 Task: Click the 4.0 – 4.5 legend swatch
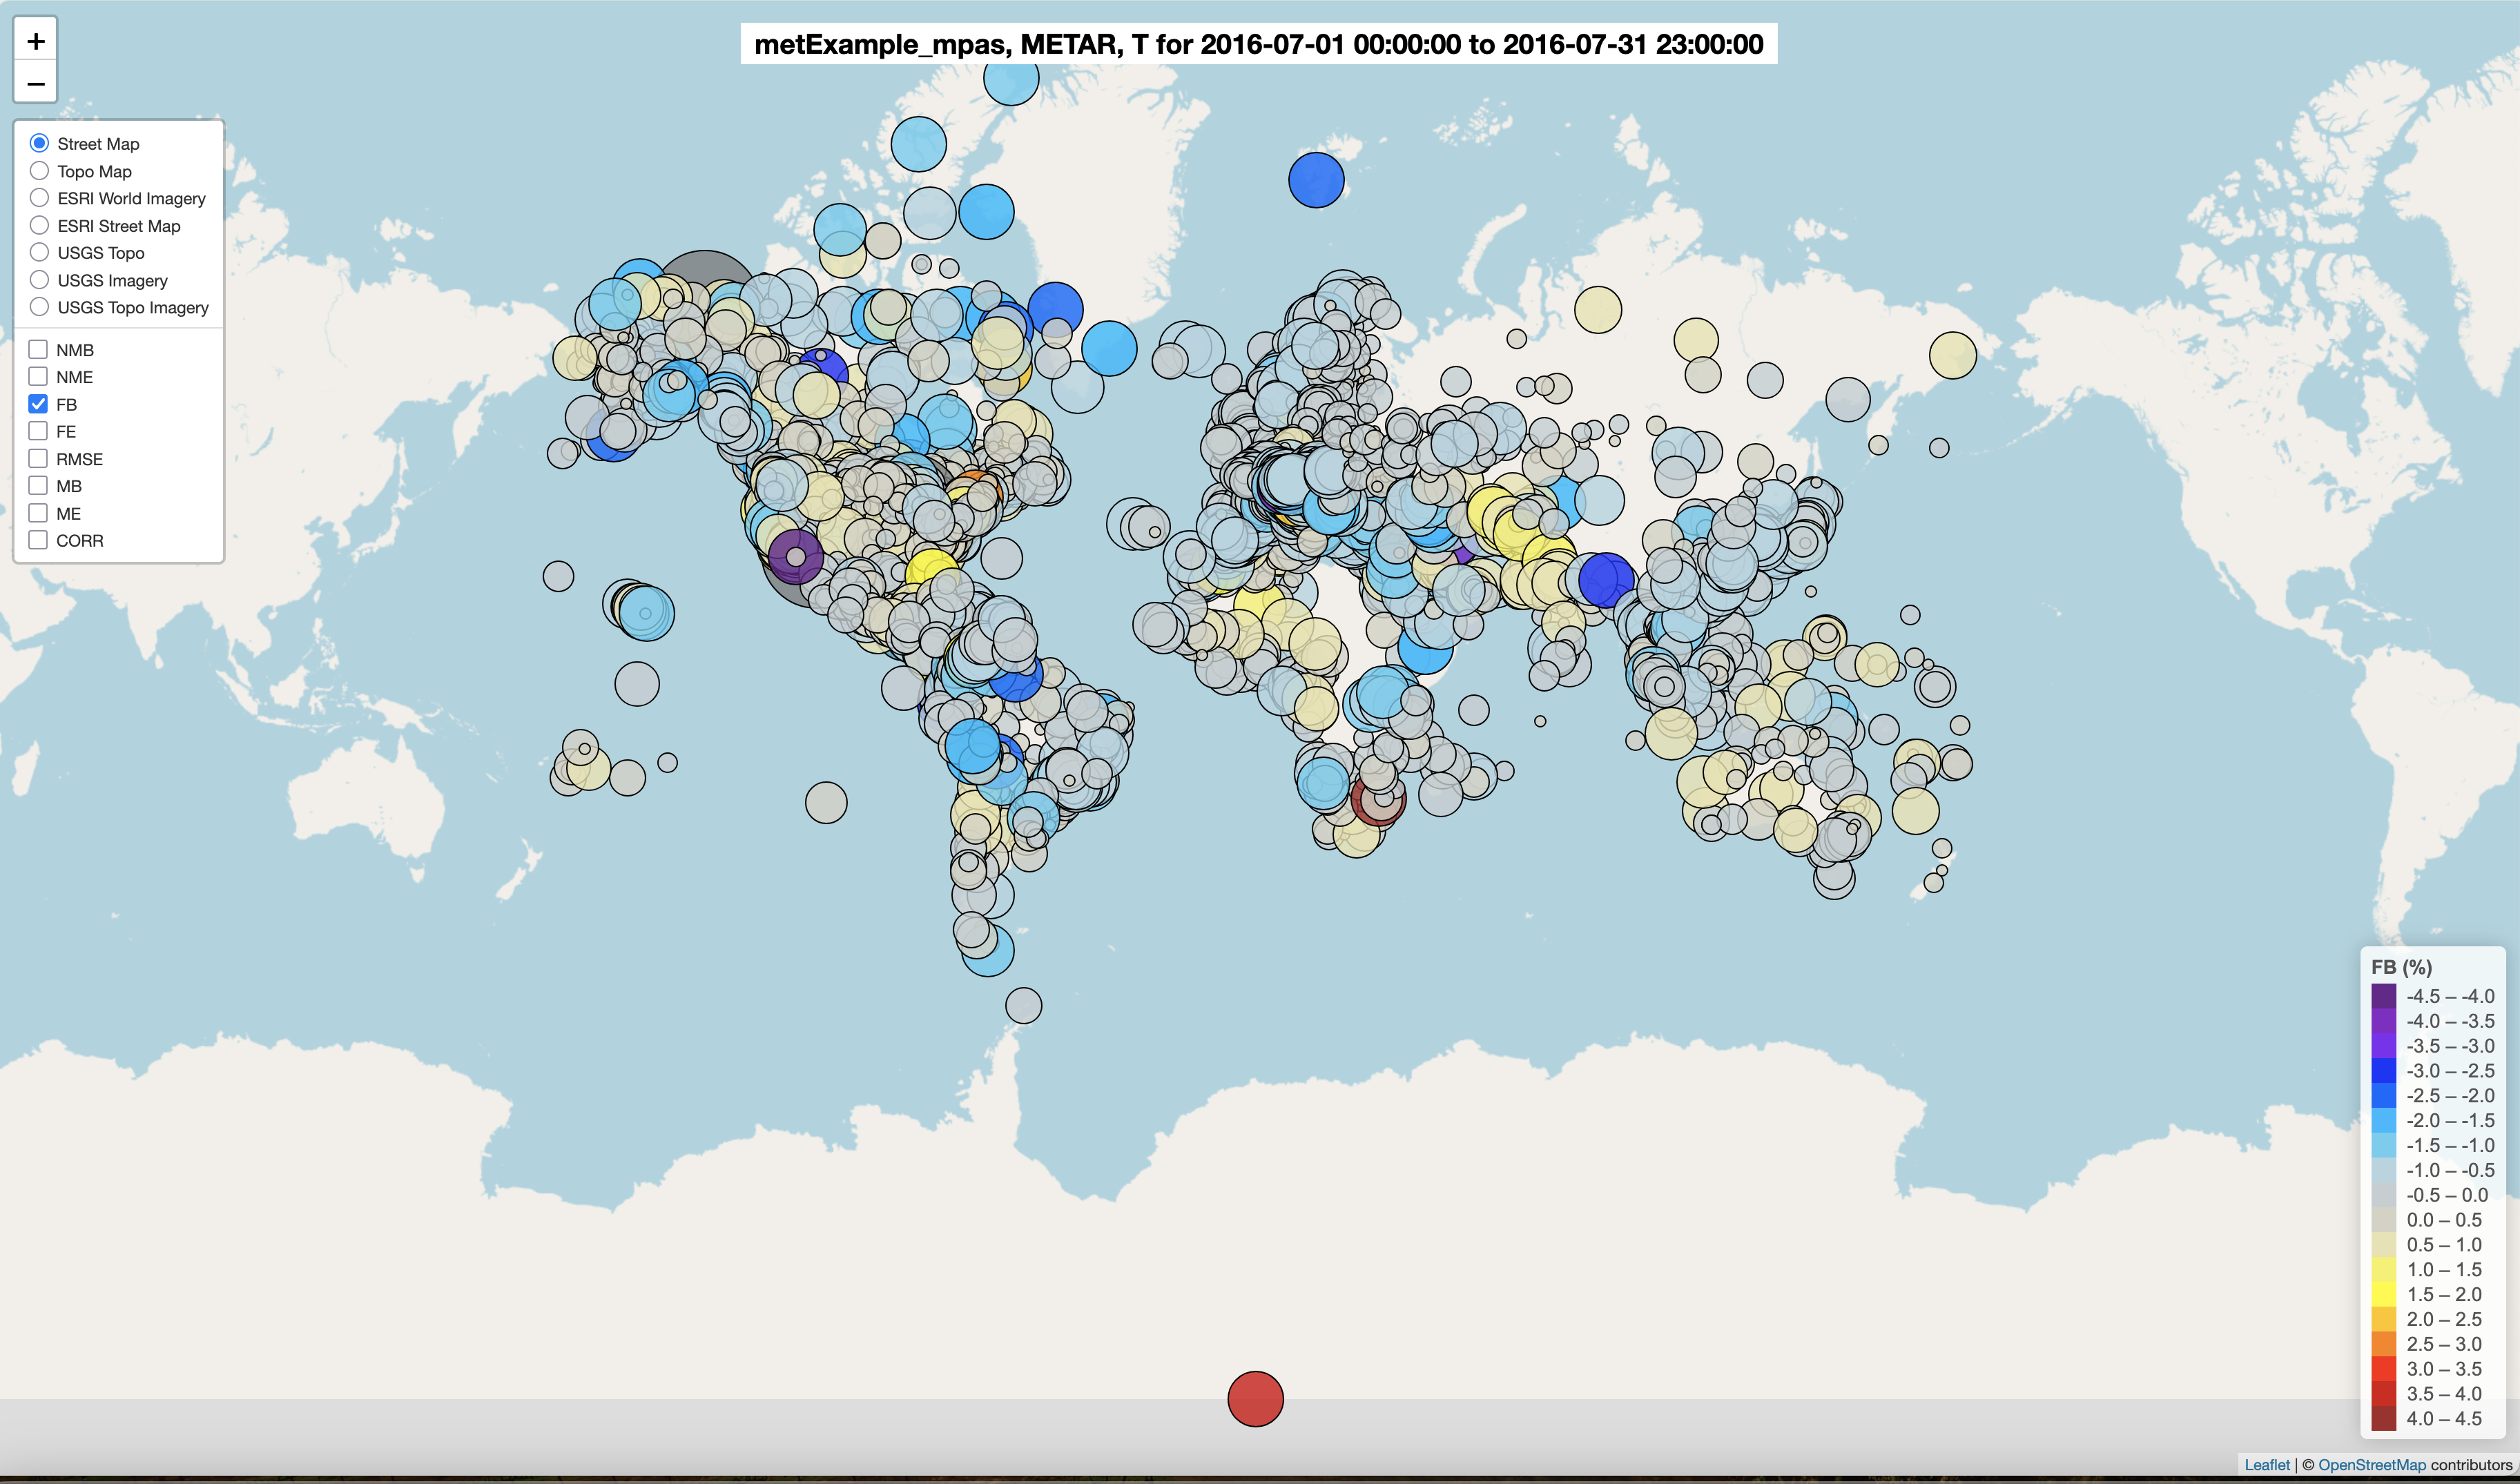(2384, 1418)
